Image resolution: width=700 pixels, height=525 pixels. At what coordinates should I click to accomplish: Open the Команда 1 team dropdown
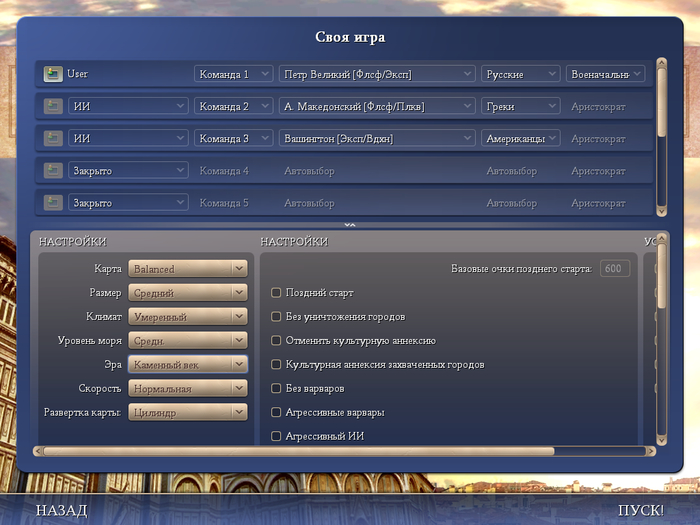(233, 74)
